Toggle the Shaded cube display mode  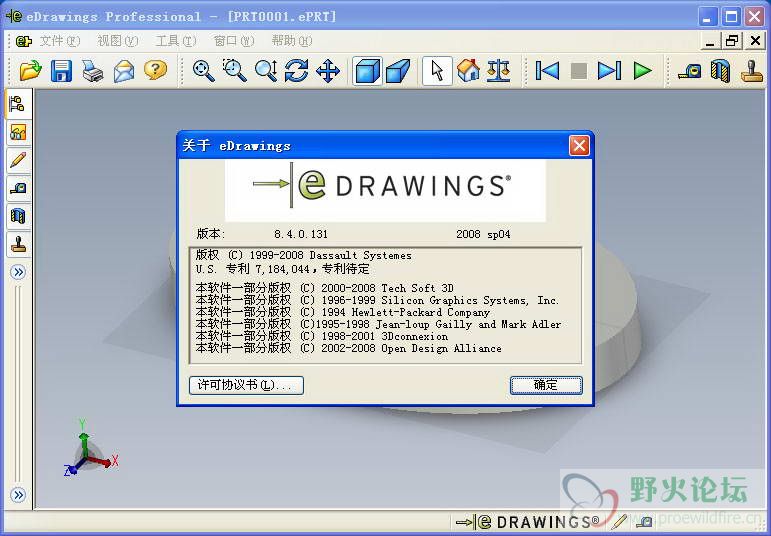coord(367,71)
